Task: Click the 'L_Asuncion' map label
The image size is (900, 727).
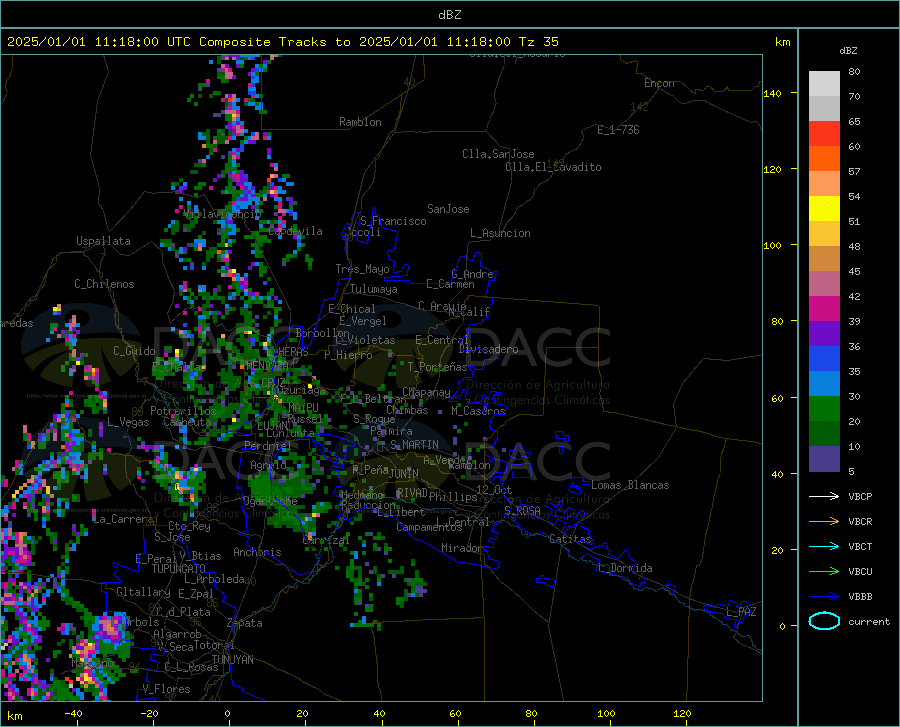Action: tap(500, 233)
